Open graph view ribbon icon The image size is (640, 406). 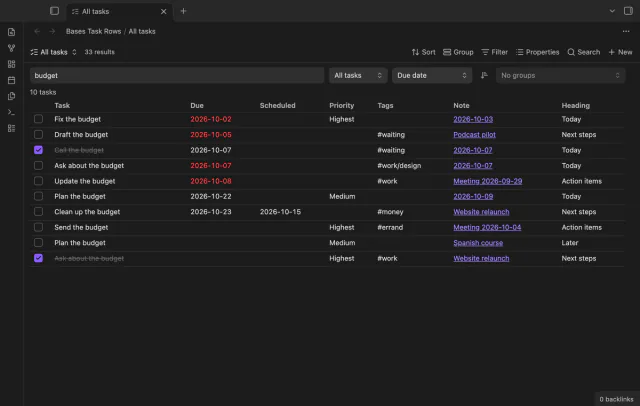click(x=11, y=48)
